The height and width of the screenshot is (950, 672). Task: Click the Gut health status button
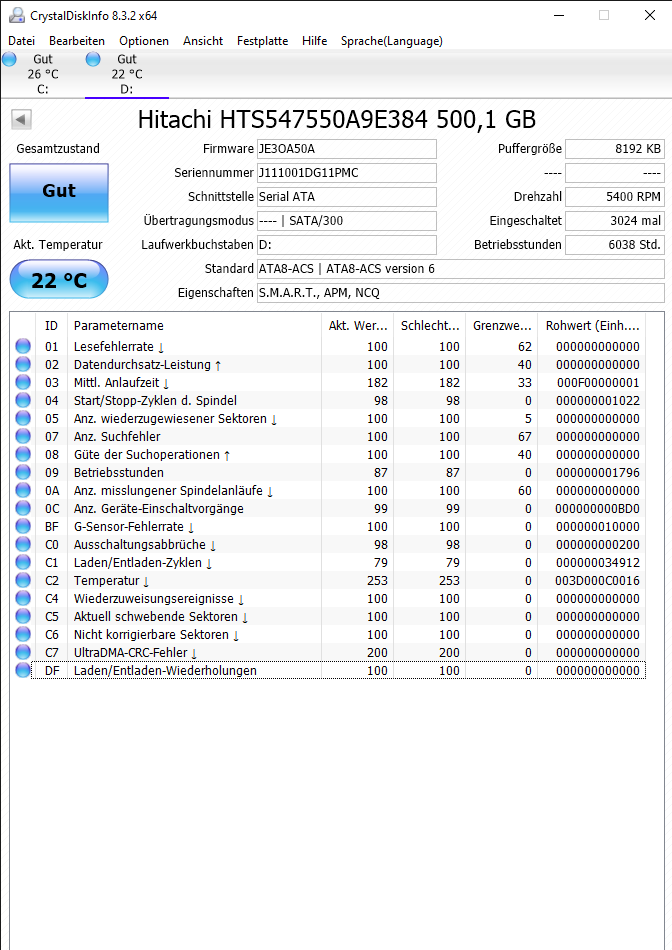pos(59,192)
